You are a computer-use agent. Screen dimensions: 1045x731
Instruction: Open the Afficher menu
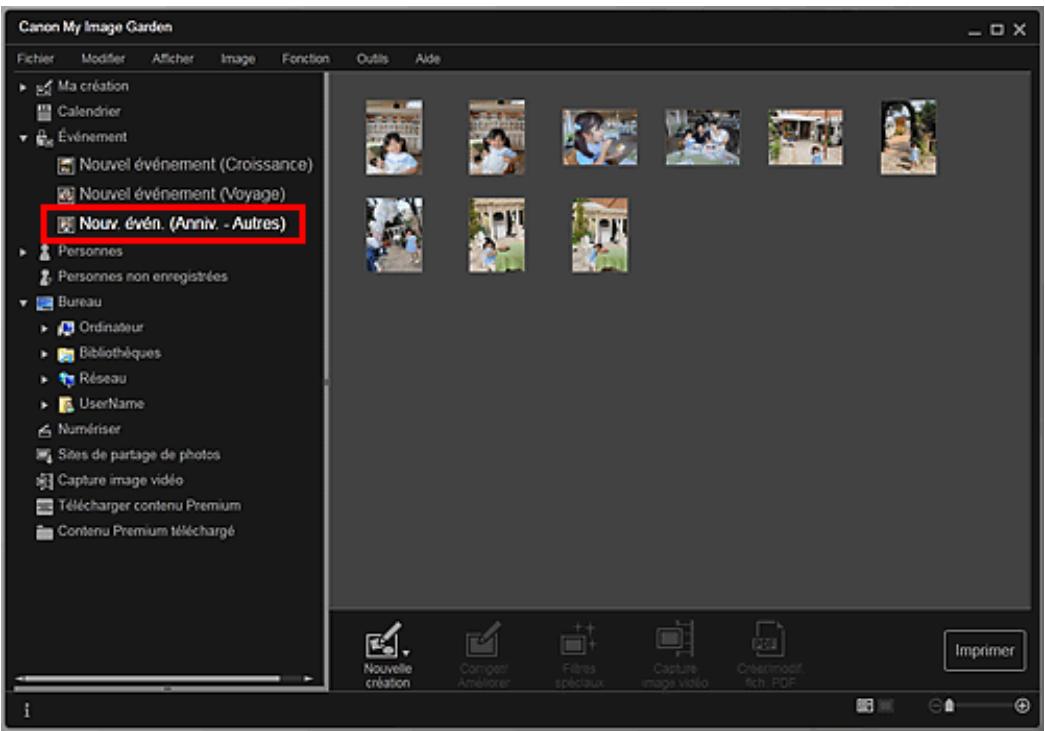point(173,59)
